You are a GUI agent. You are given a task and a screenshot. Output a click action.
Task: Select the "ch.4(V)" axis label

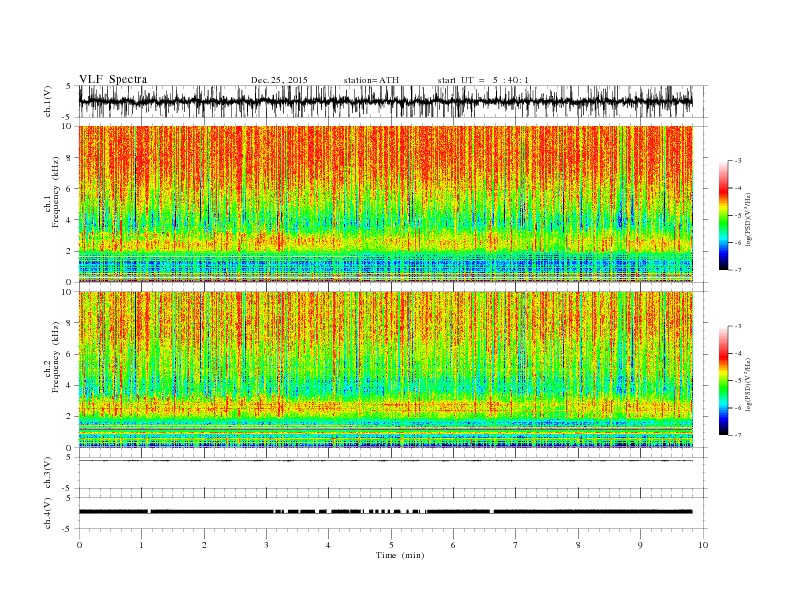coord(48,513)
